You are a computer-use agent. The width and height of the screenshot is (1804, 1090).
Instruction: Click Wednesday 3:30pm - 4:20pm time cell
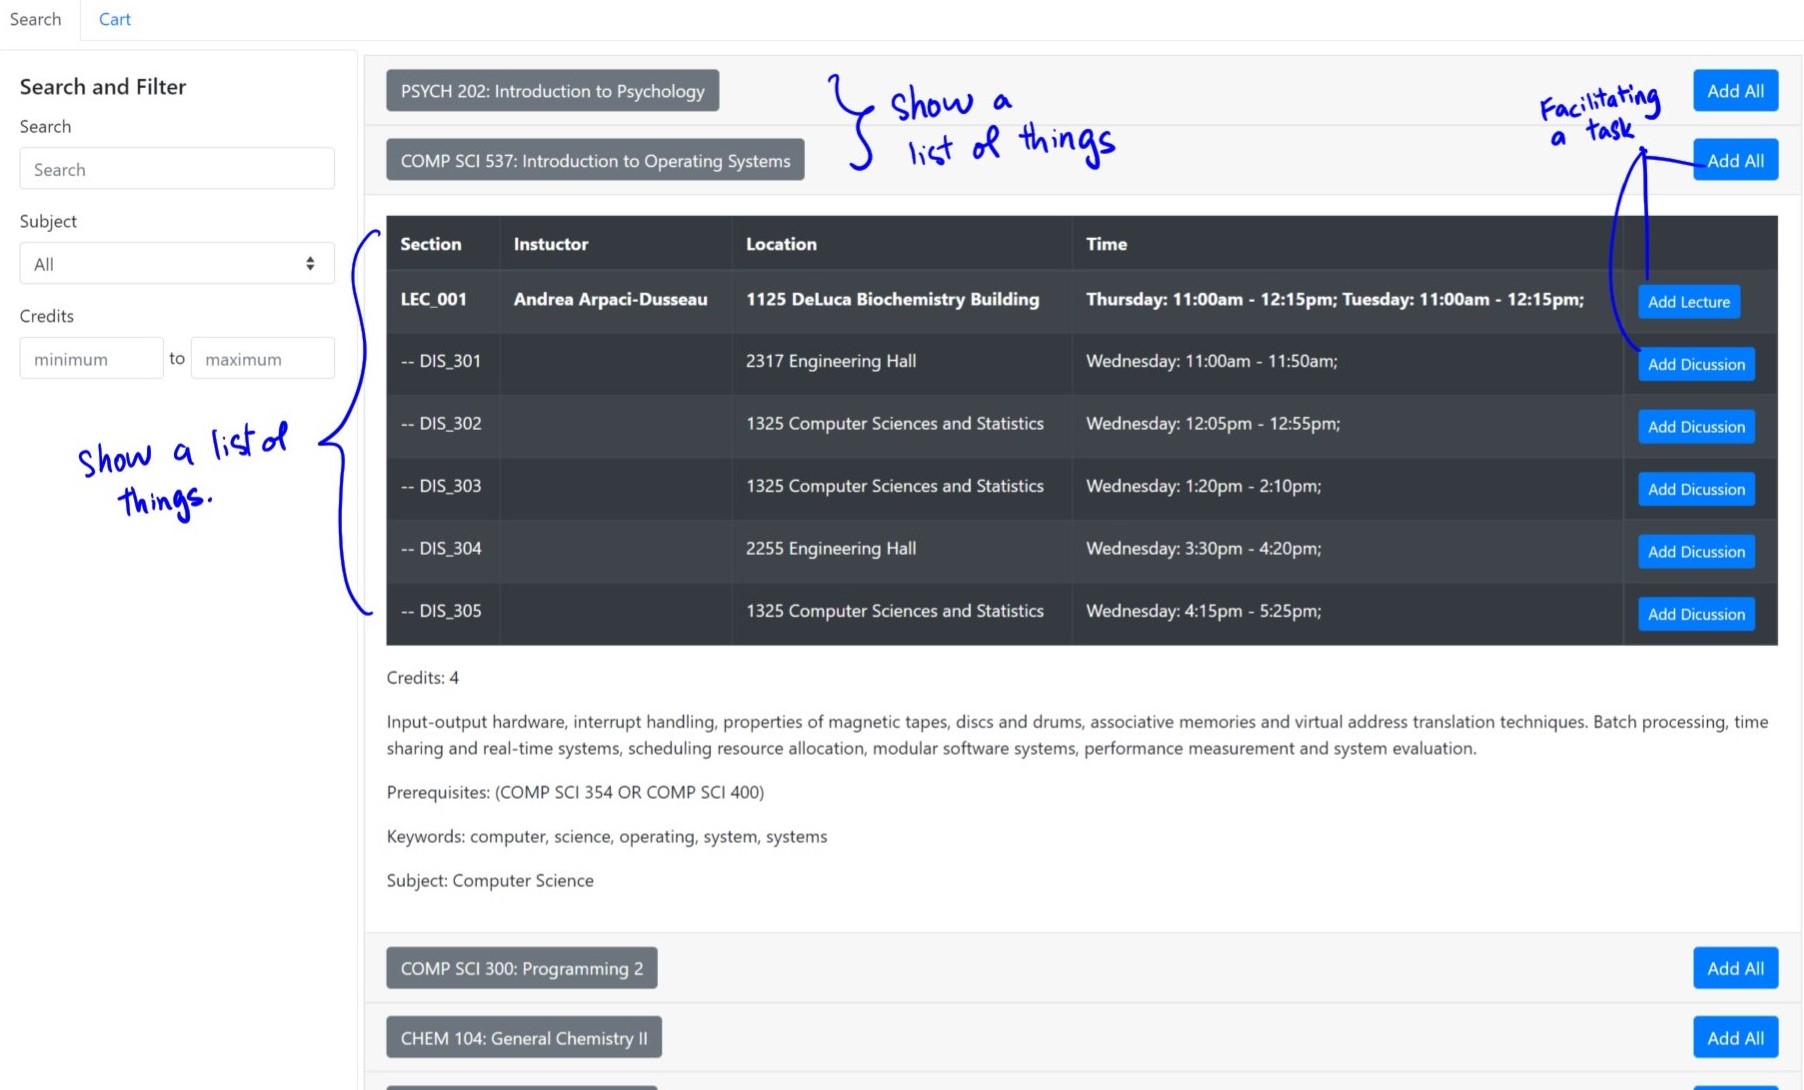[x=1347, y=550]
